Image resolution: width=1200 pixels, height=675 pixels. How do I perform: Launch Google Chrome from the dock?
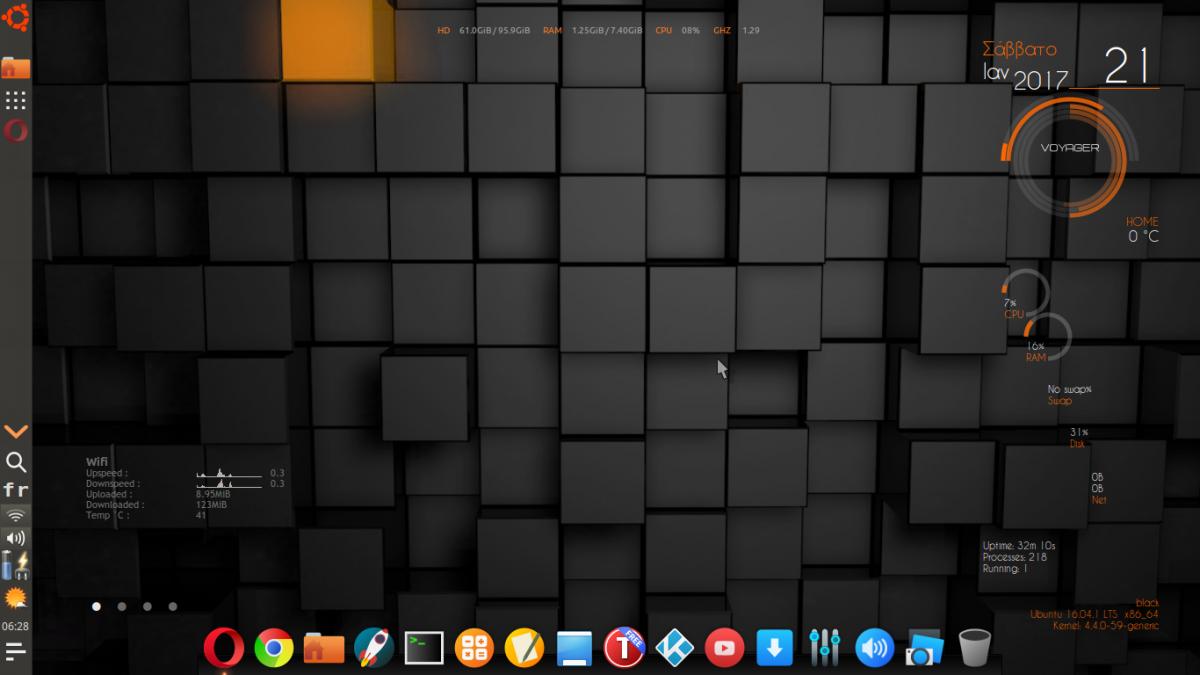click(x=274, y=648)
